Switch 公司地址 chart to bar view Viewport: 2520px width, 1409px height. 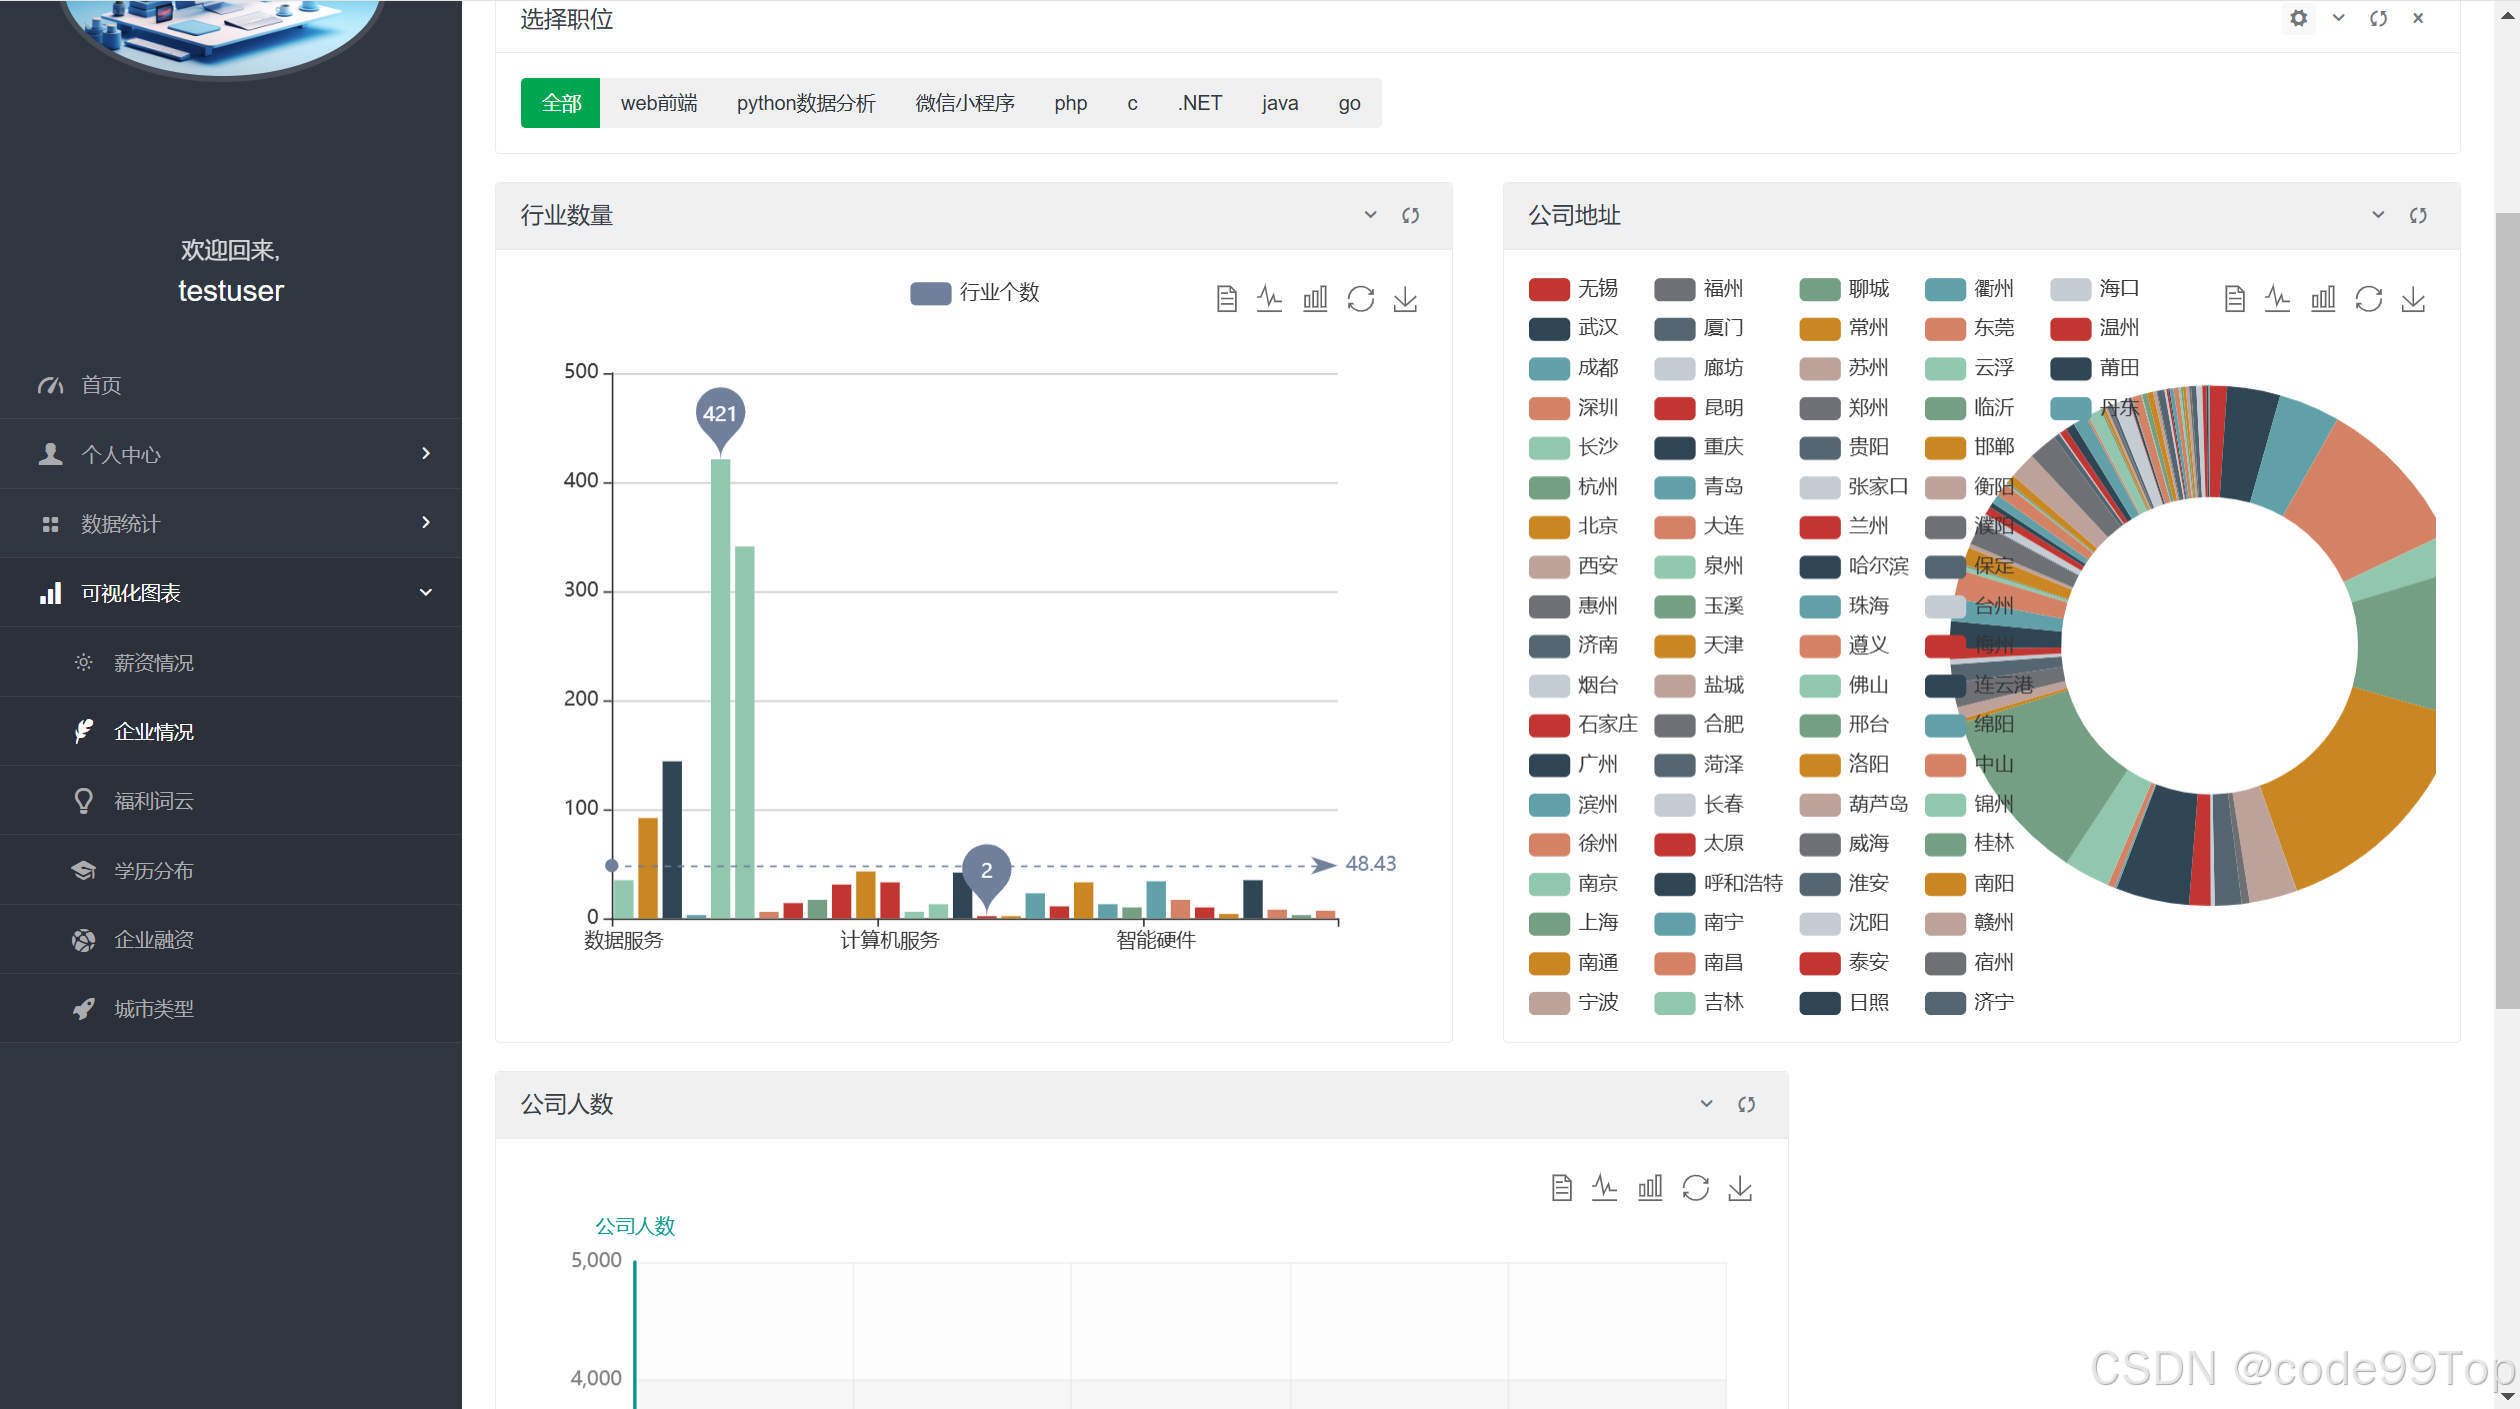pyautogui.click(x=2323, y=298)
